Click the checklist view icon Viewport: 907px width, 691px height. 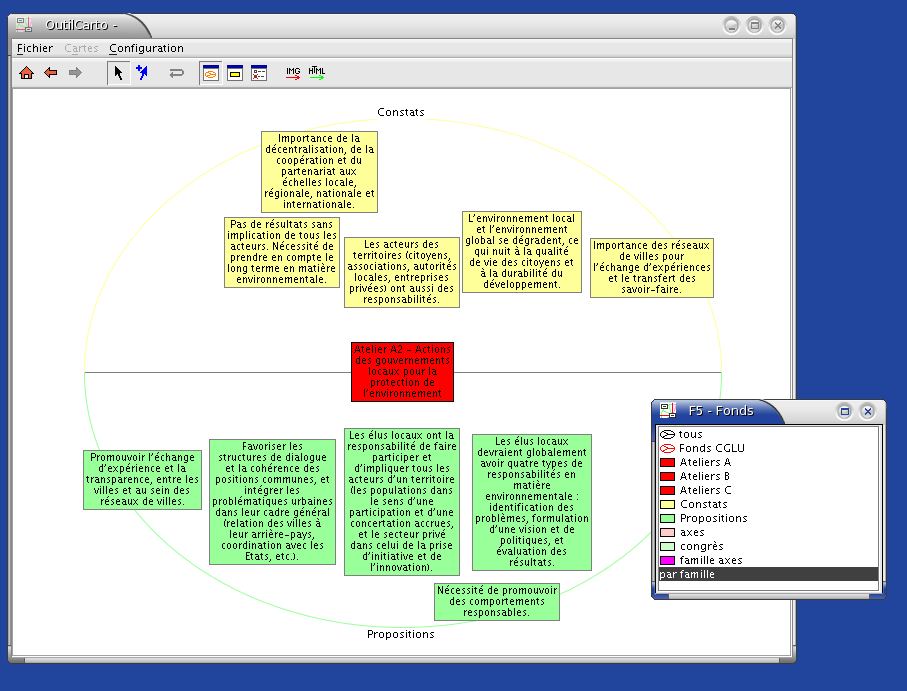pyautogui.click(x=259, y=73)
